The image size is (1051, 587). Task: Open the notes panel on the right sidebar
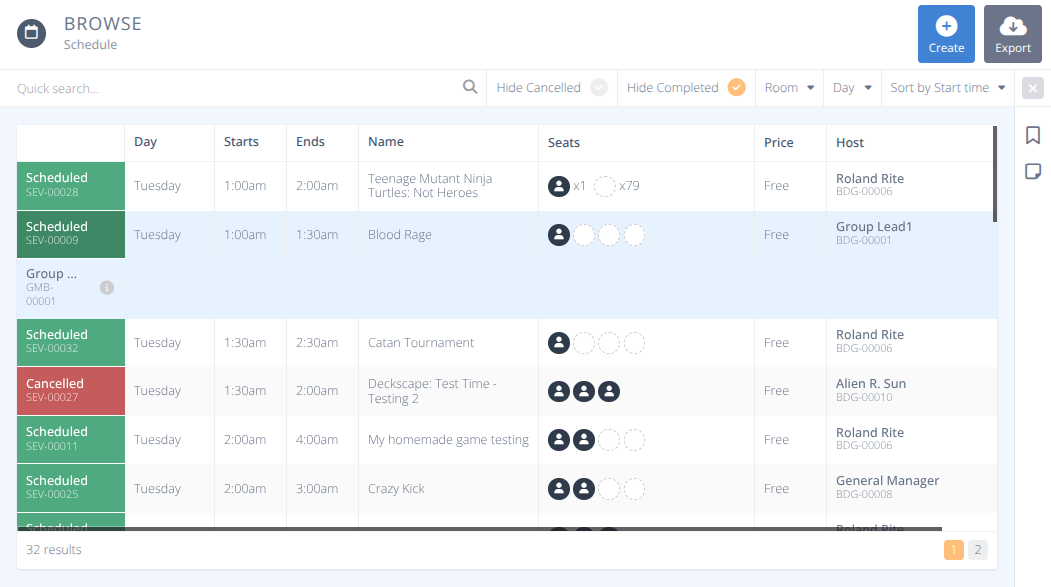(1033, 171)
